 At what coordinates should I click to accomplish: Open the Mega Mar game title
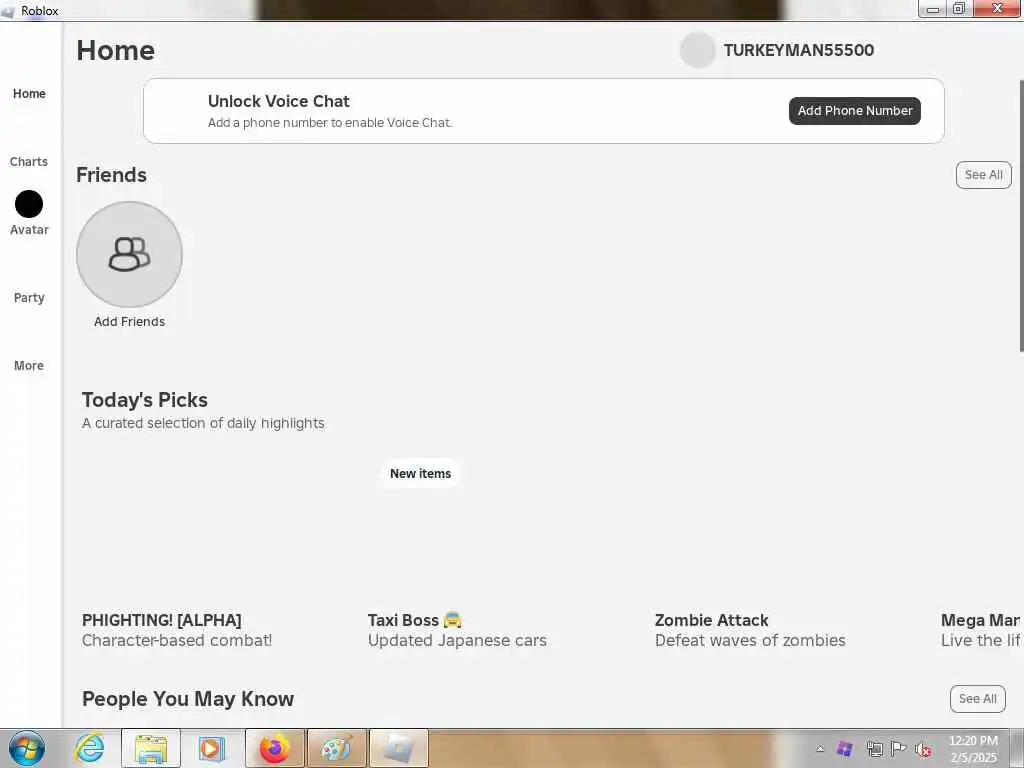tap(980, 620)
